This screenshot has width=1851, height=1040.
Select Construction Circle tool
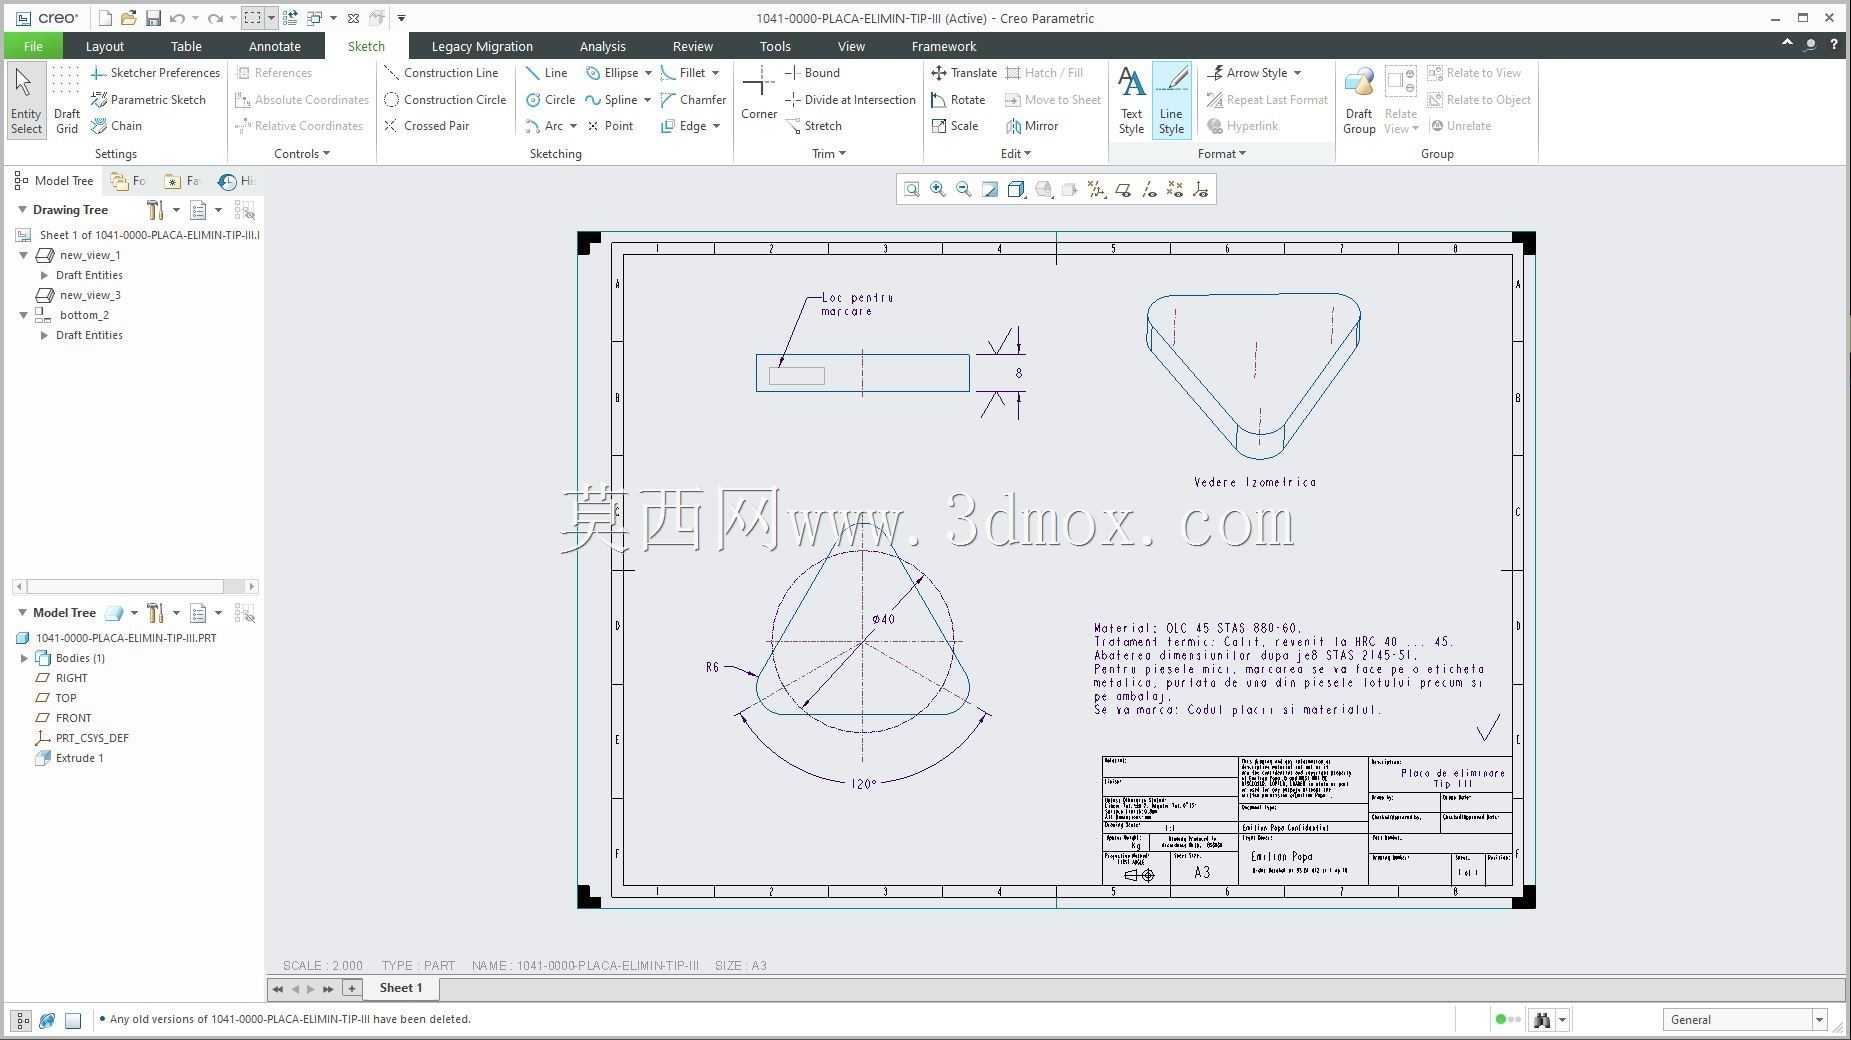445,100
